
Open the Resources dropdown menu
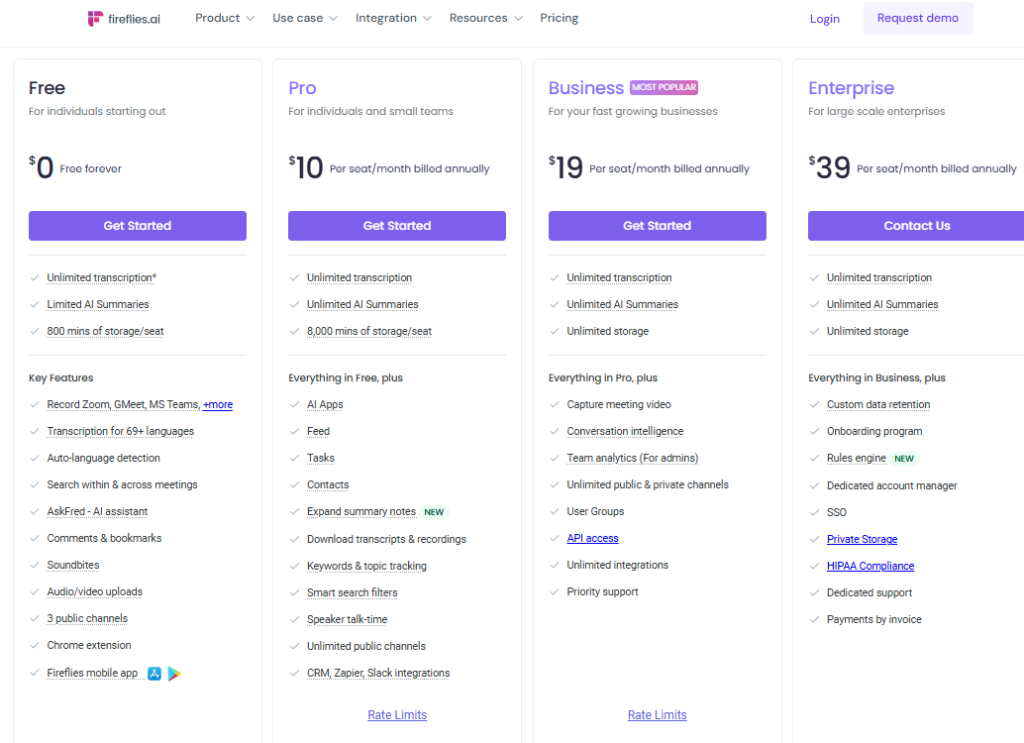(x=485, y=18)
